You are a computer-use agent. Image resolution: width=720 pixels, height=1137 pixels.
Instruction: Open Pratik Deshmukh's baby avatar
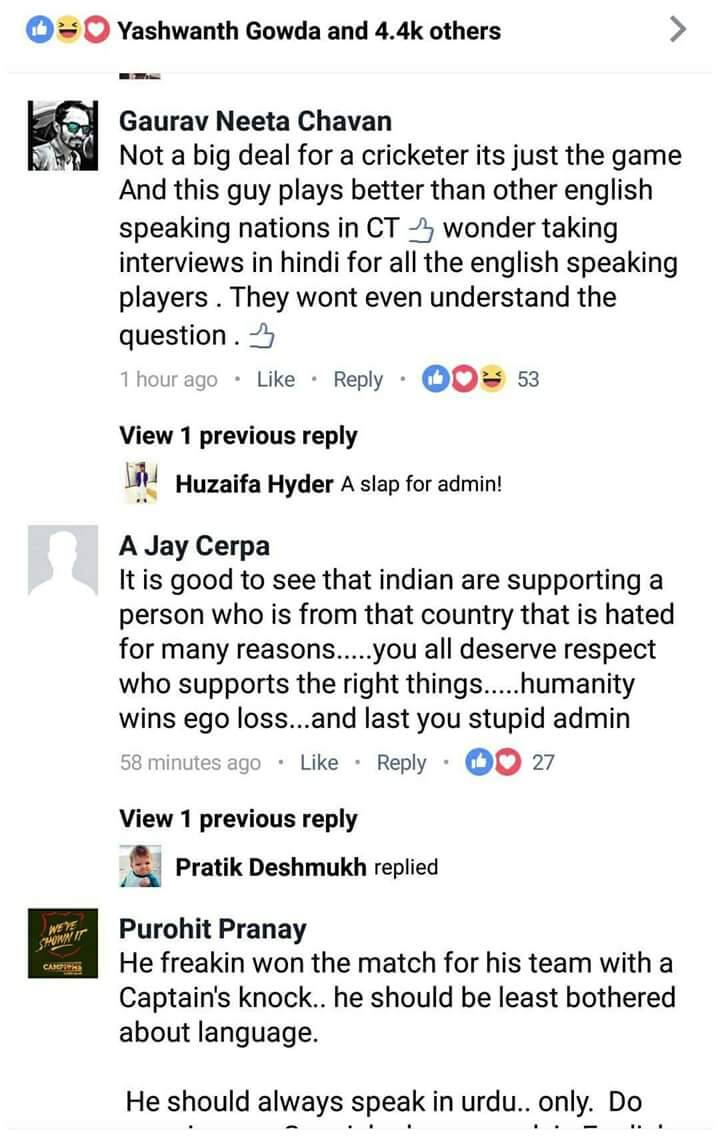(x=141, y=865)
